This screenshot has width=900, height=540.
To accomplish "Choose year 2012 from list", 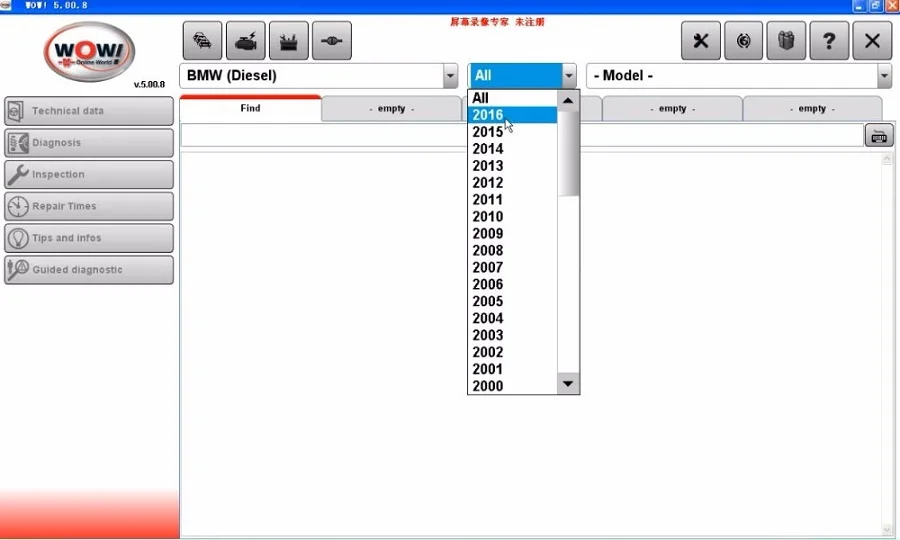I will coord(513,182).
